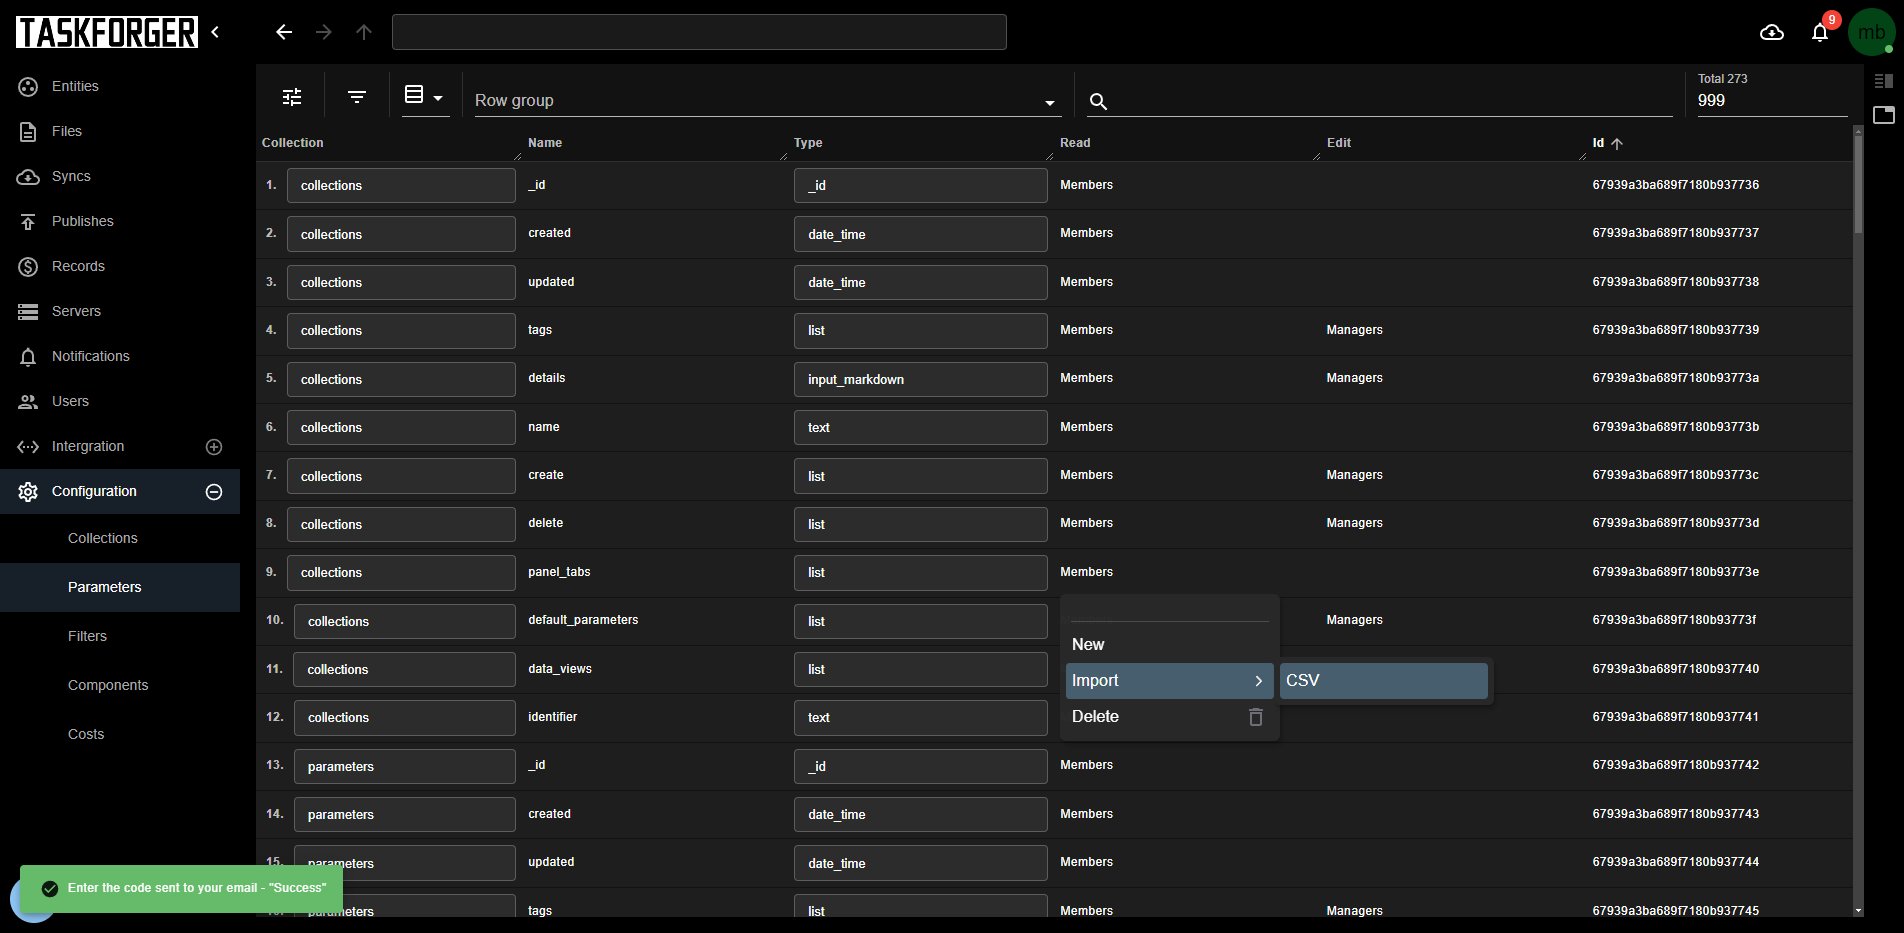Open Users in sidebar
This screenshot has width=1904, height=933.
(120, 401)
